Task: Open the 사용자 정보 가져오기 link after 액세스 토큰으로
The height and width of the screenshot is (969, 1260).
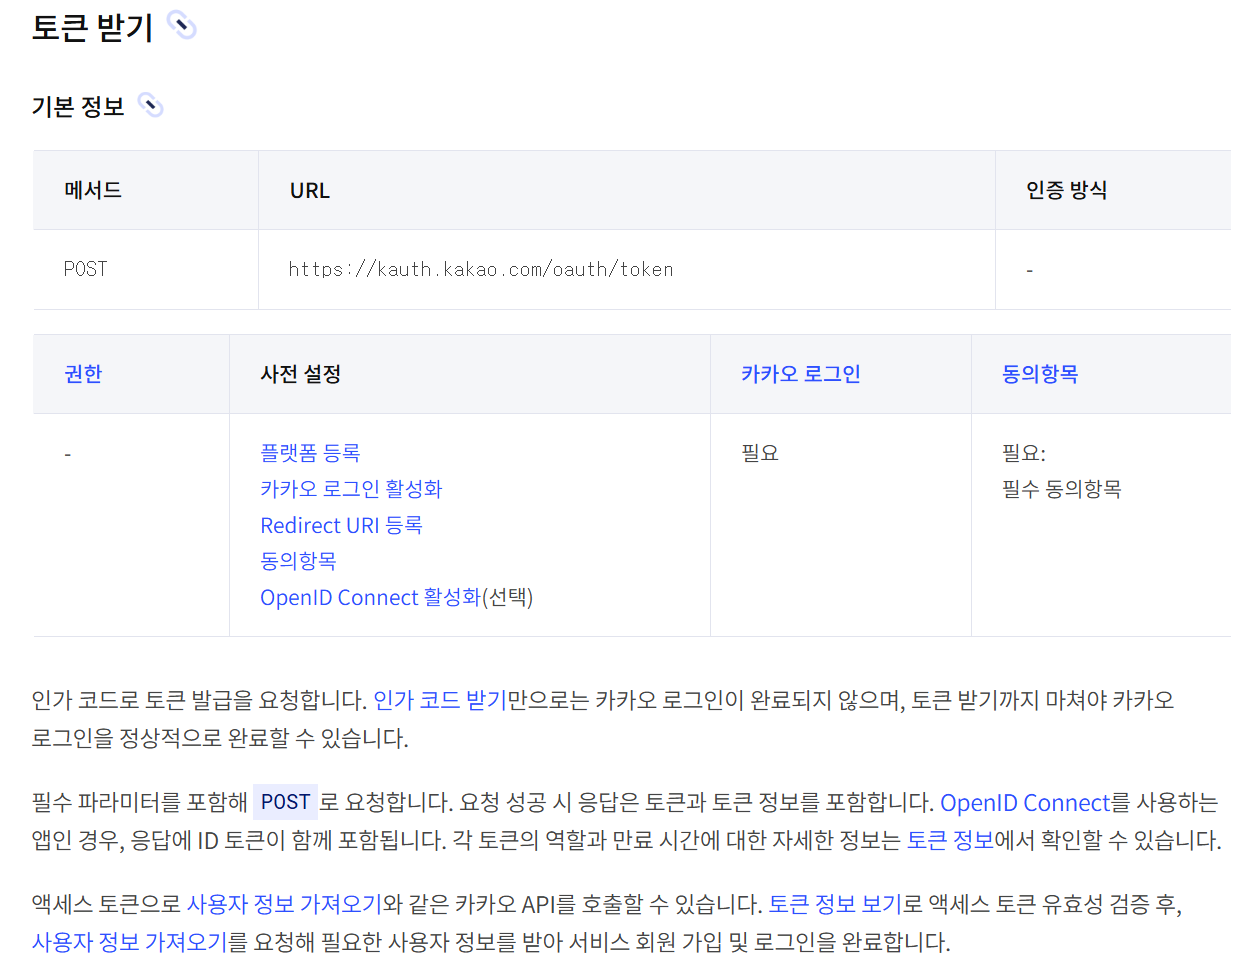Action: tap(284, 904)
